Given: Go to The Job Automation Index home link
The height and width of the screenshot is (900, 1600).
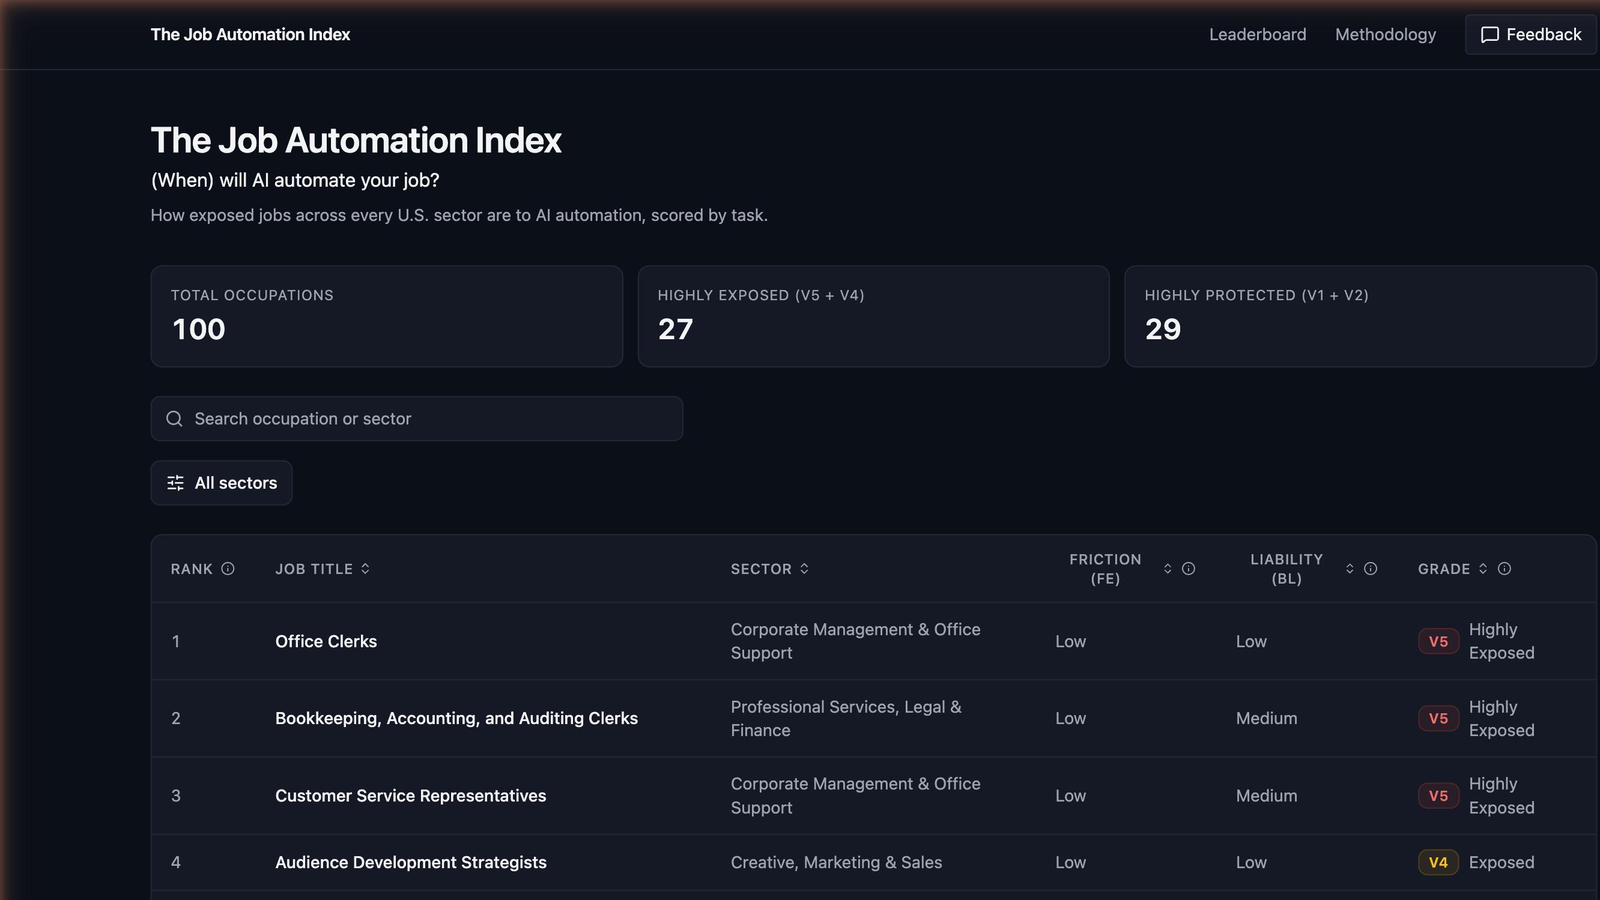Looking at the screenshot, I should 250,34.
